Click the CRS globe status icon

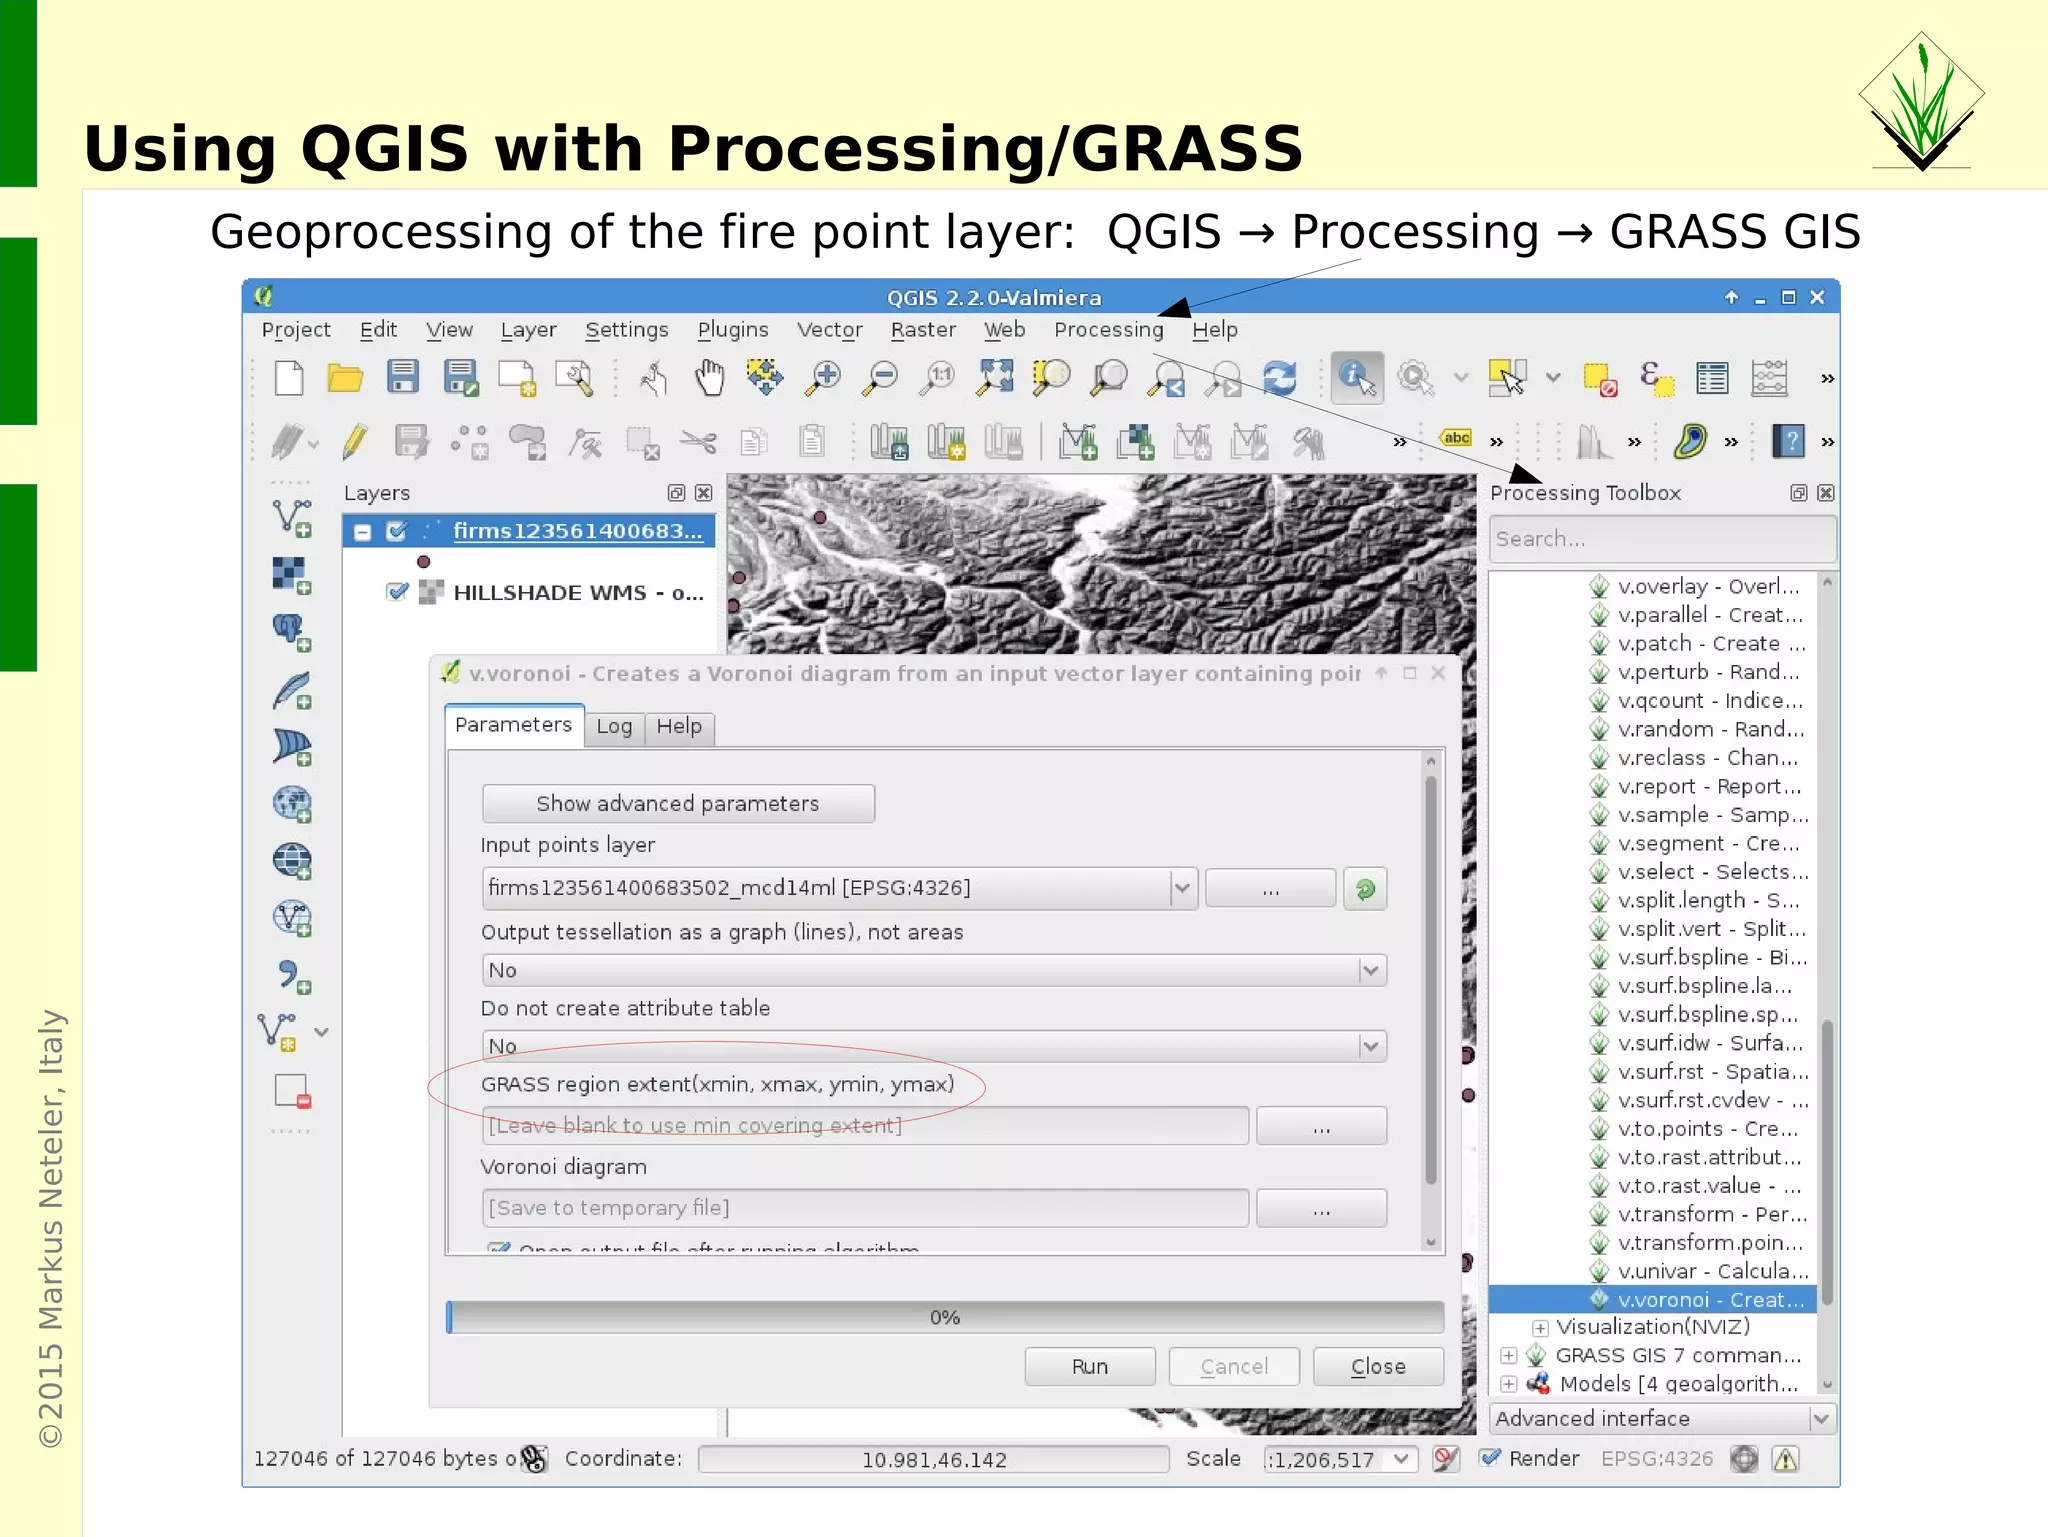pyautogui.click(x=1744, y=1459)
